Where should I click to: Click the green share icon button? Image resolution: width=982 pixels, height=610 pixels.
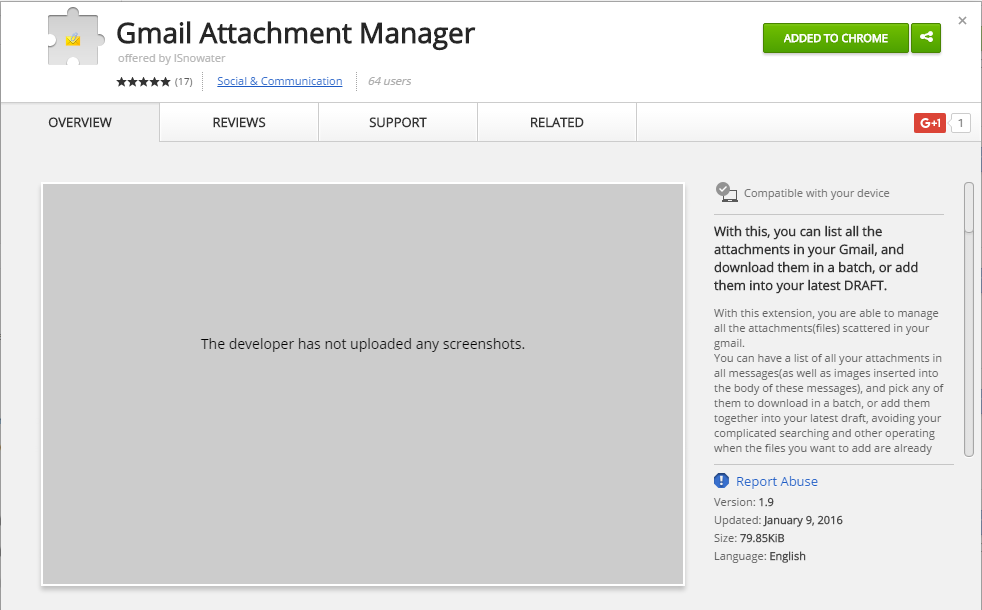[926, 38]
